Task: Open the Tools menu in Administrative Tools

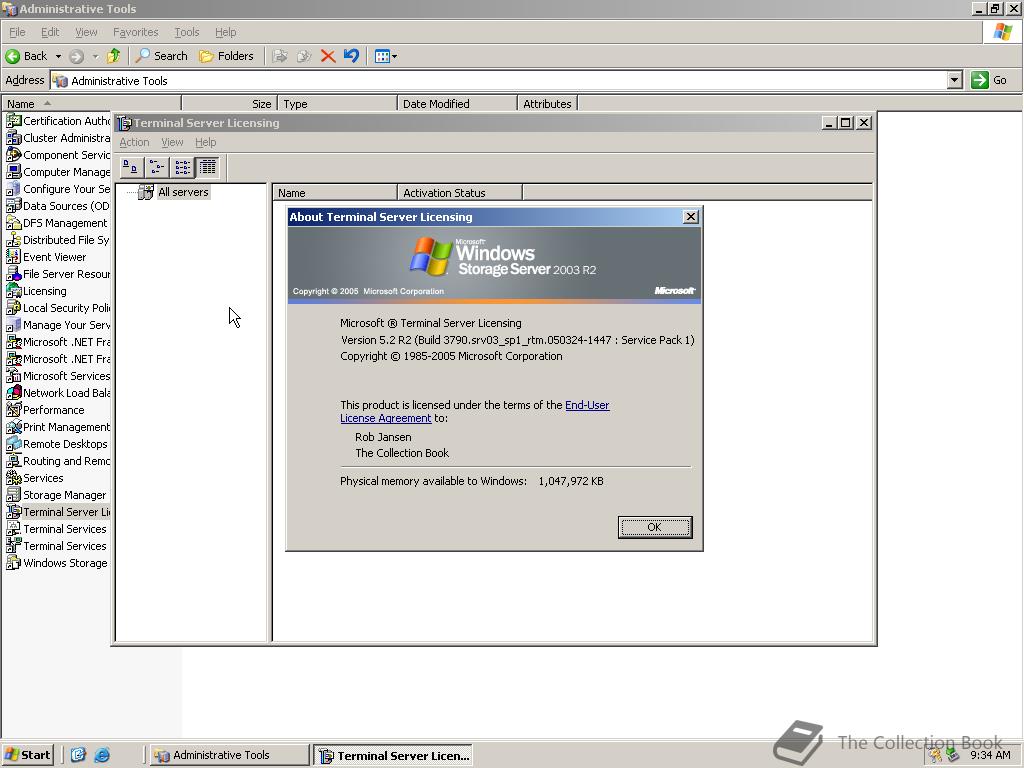Action: coord(186,32)
